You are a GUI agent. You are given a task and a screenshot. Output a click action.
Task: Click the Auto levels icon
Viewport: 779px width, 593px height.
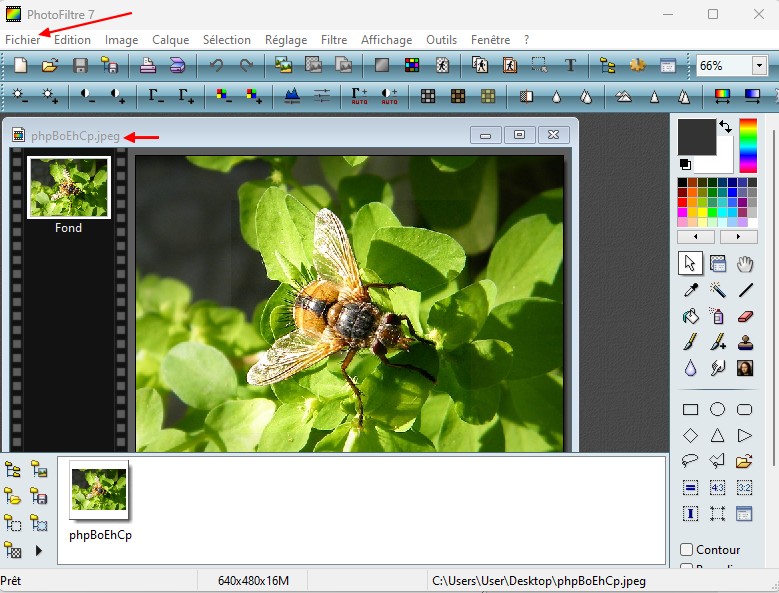click(x=359, y=95)
